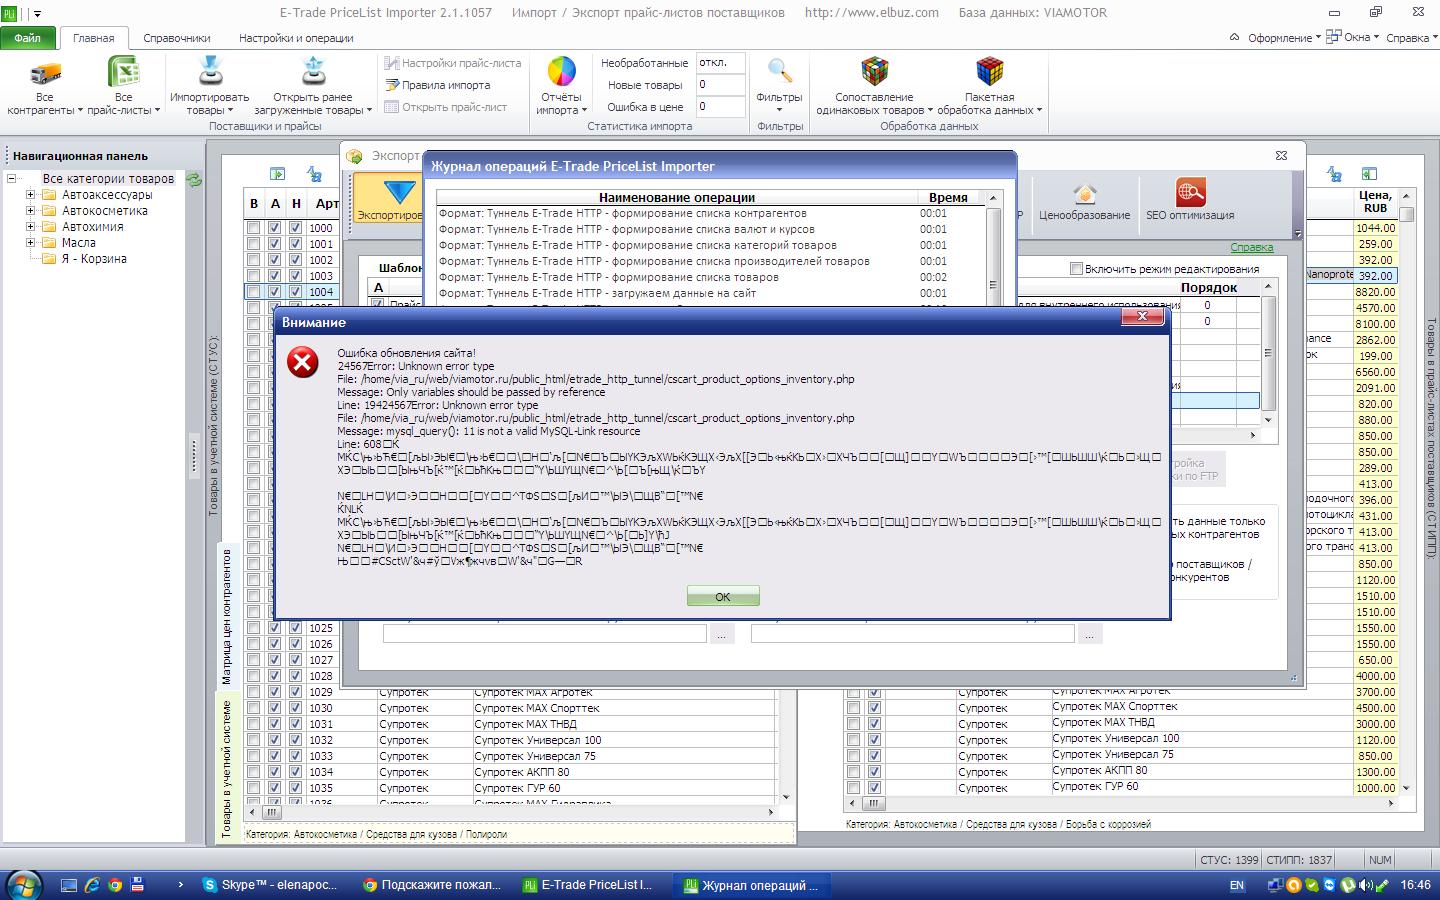Open the Справка dropdown in the top bar
1440x900 pixels.
click(x=1412, y=38)
